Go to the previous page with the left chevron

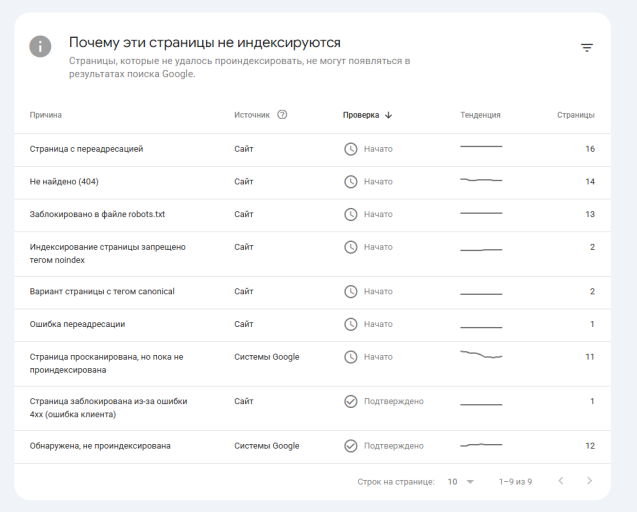[x=561, y=481]
